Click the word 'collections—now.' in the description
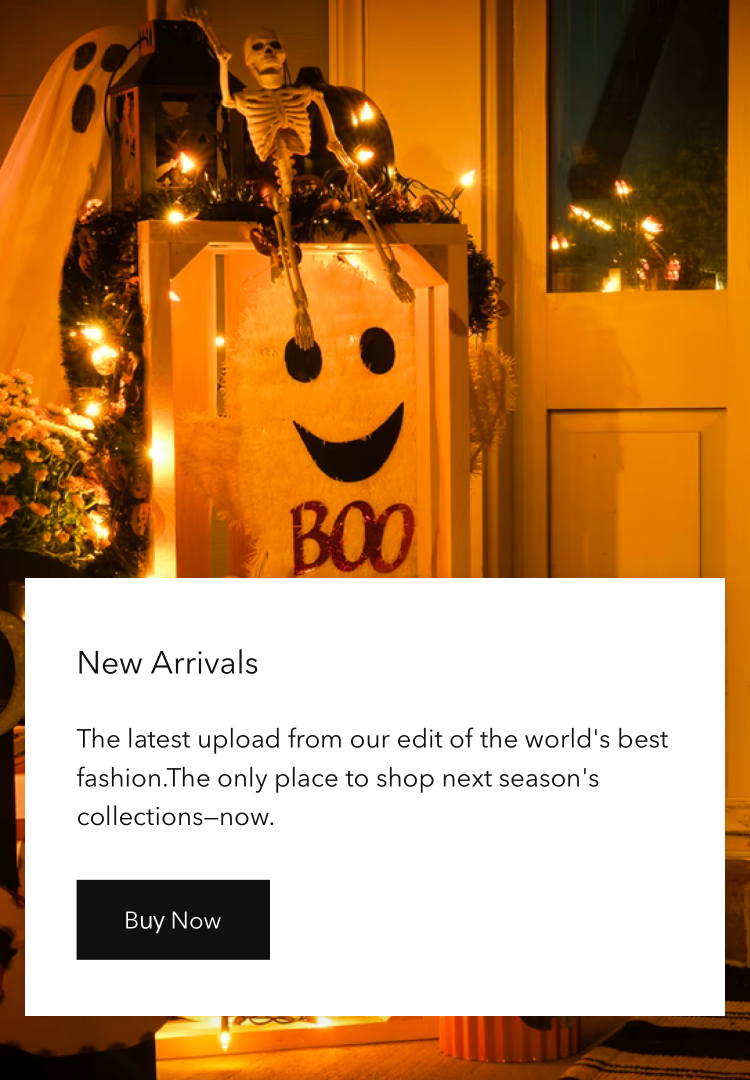Image resolution: width=750 pixels, height=1080 pixels. (x=176, y=817)
